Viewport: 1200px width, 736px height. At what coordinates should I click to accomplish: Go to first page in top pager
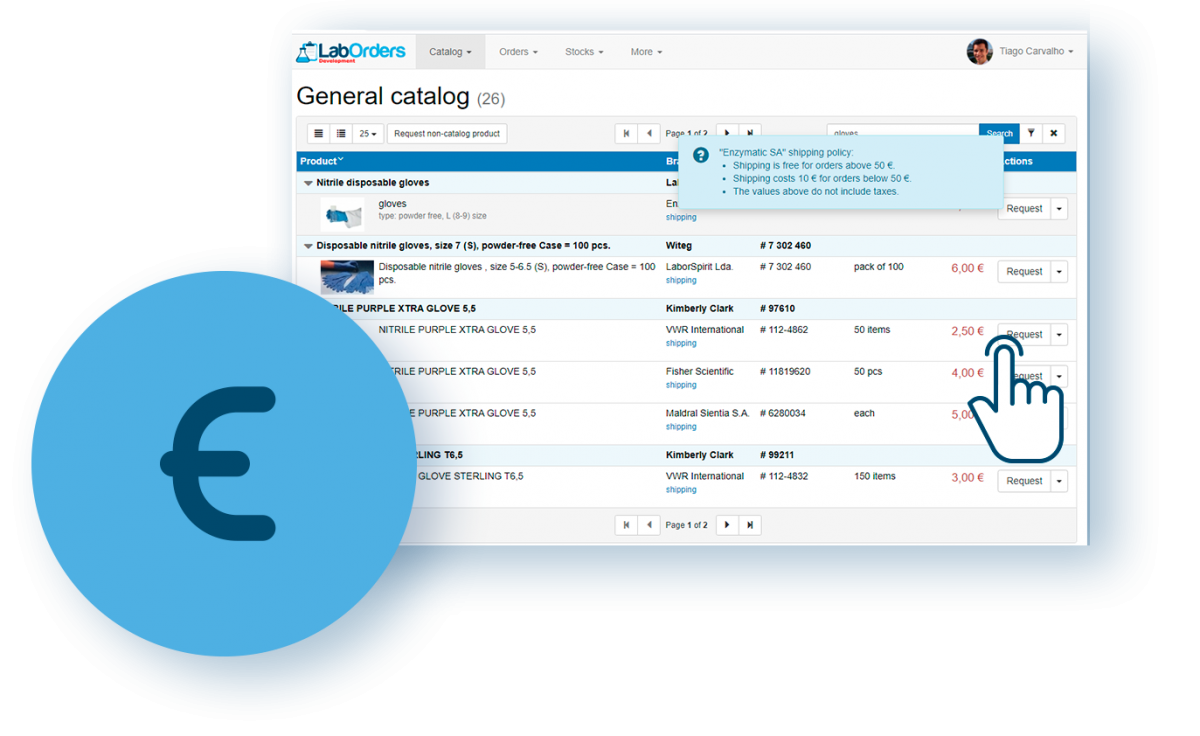click(x=626, y=133)
